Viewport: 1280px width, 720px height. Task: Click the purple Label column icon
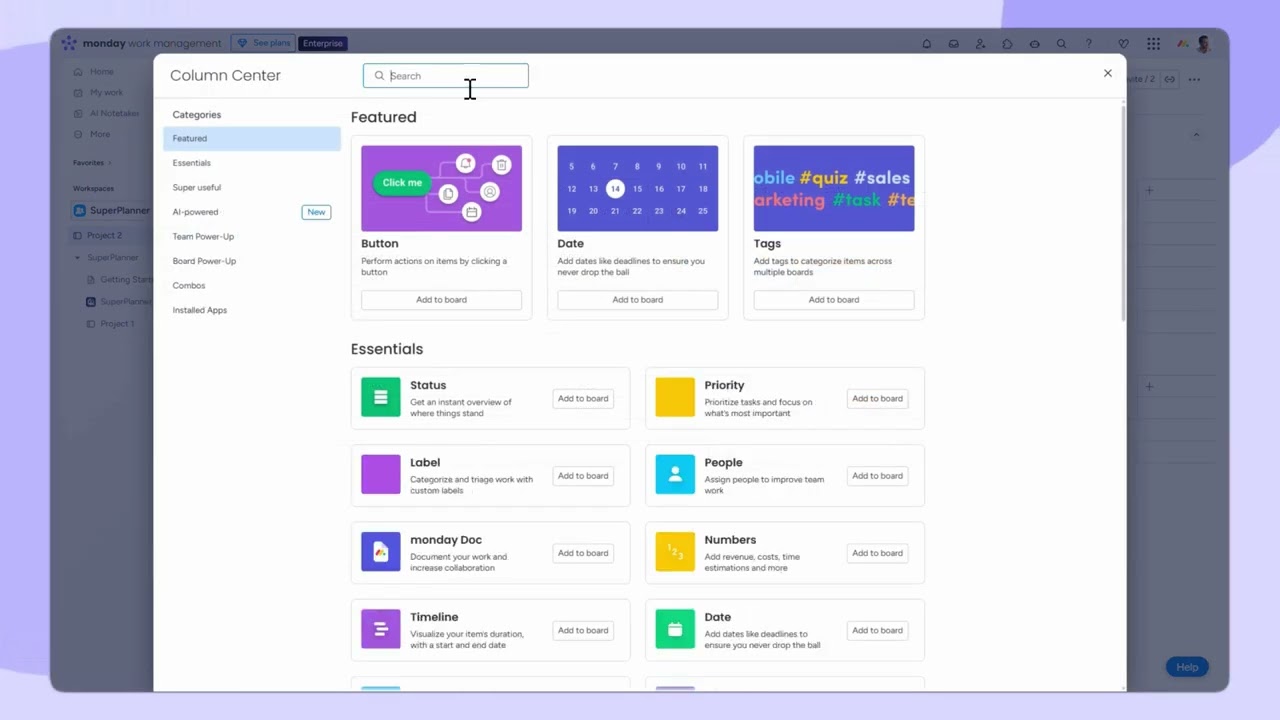(x=380, y=475)
